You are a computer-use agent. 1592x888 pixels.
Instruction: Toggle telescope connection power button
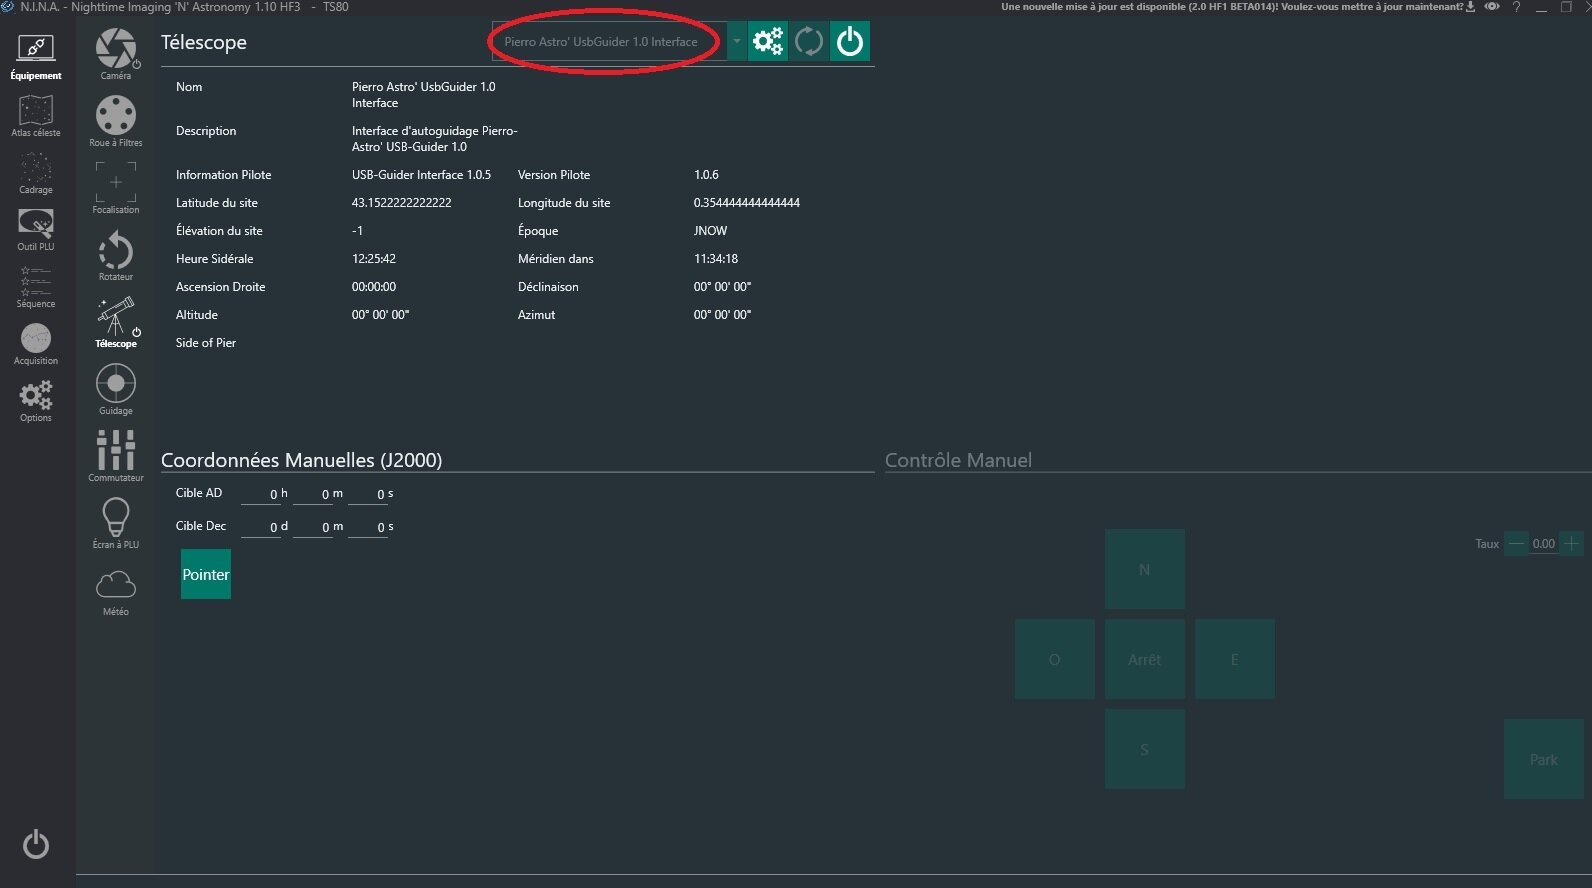(x=850, y=42)
